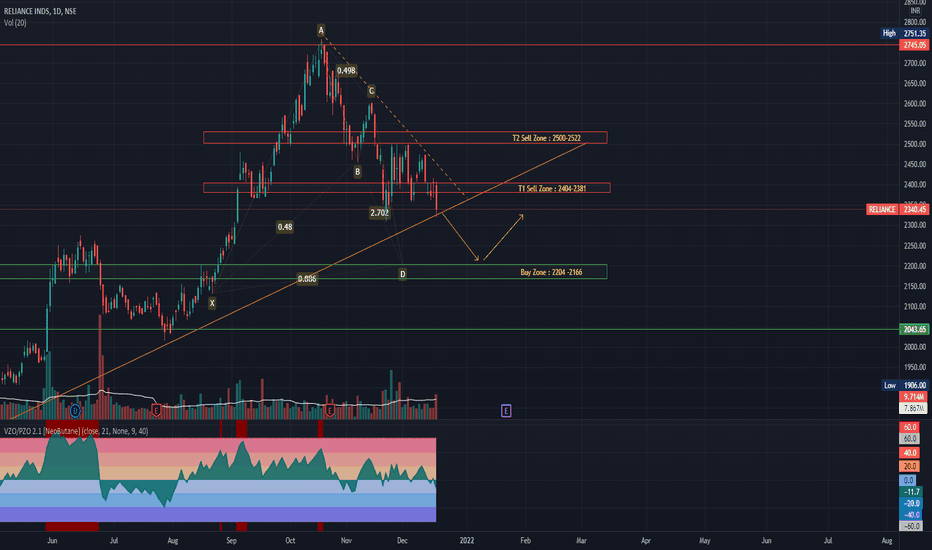
Task: Click the red 2745.05 price line label
Action: coord(914,45)
